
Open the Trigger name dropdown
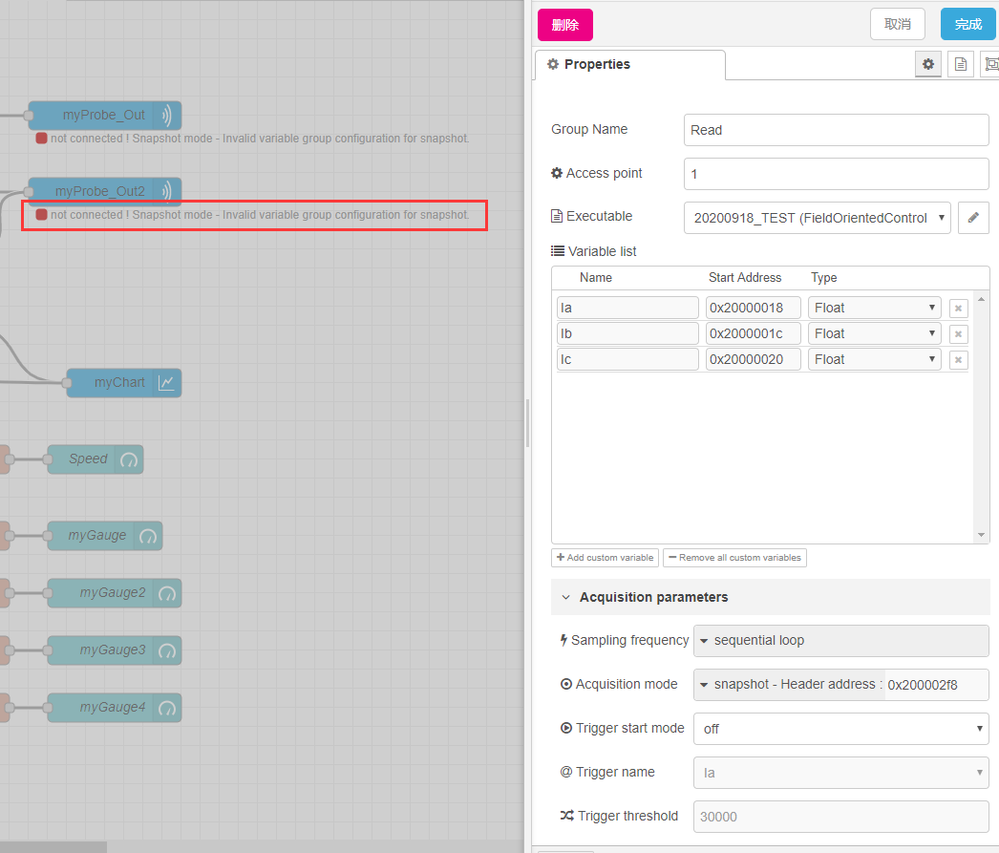(841, 773)
